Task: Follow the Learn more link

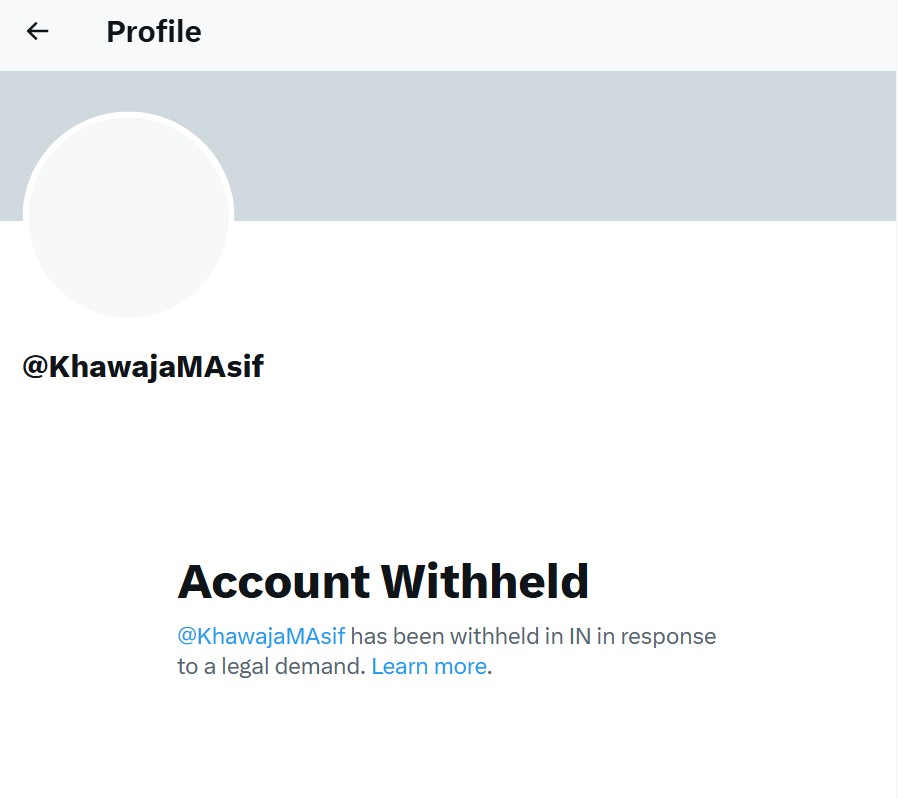Action: (x=428, y=666)
